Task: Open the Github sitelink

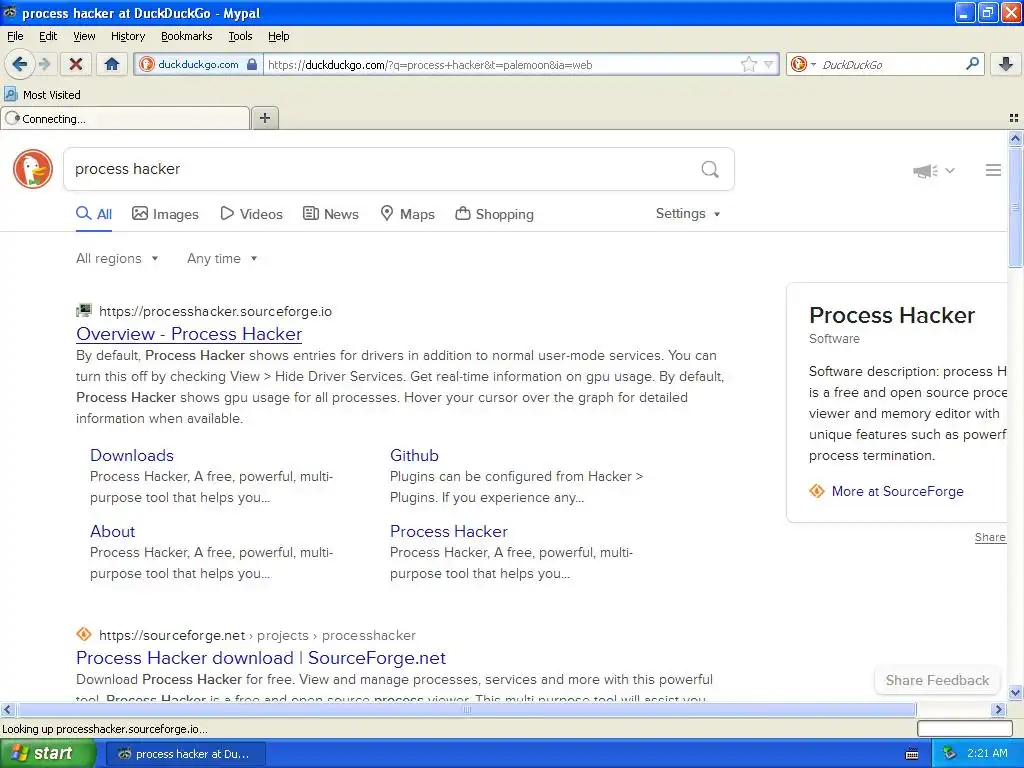Action: point(414,455)
